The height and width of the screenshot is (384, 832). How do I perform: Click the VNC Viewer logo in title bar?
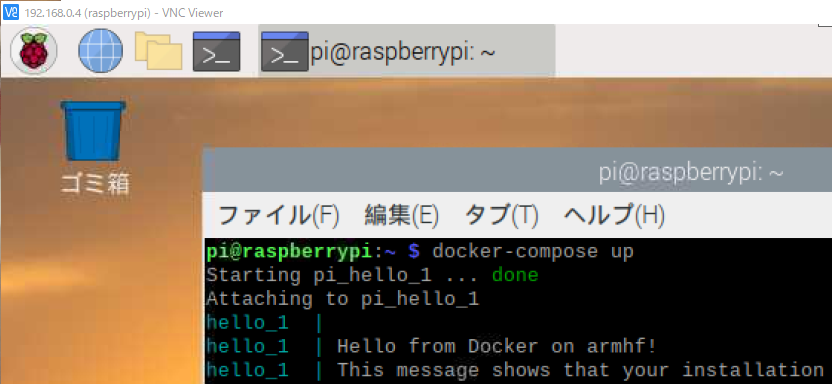[11, 12]
